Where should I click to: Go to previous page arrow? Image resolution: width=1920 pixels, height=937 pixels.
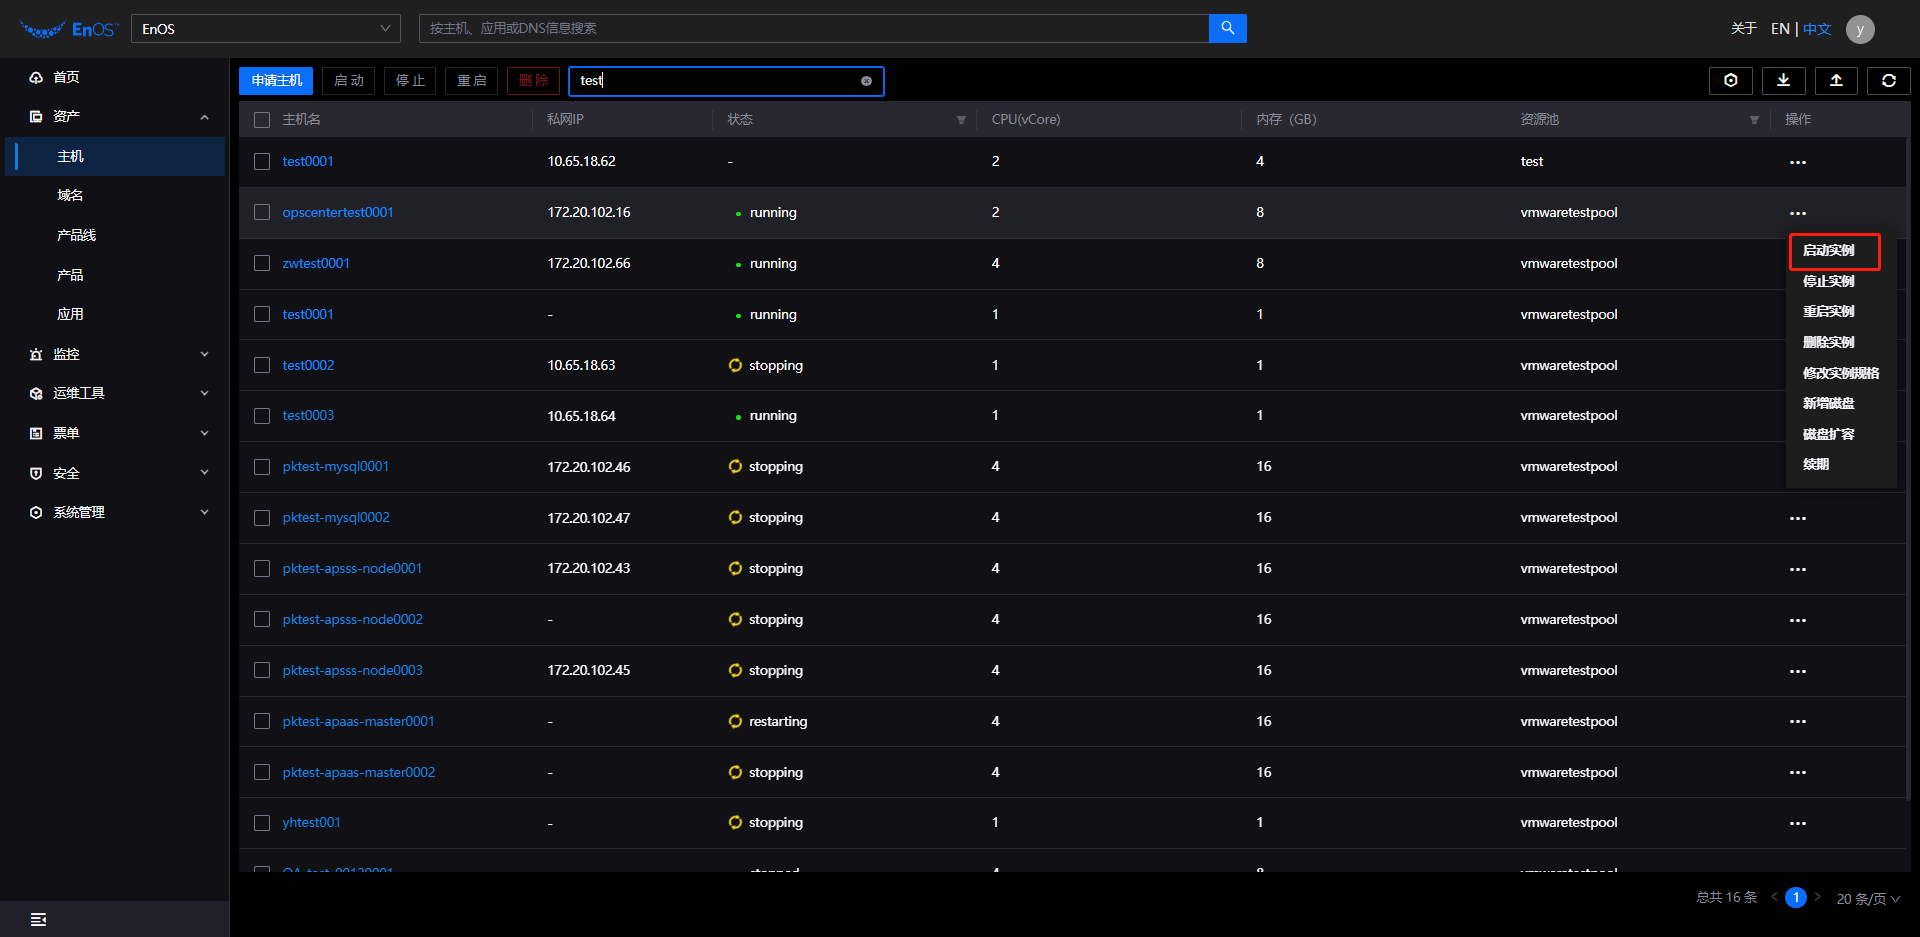[x=1774, y=897]
